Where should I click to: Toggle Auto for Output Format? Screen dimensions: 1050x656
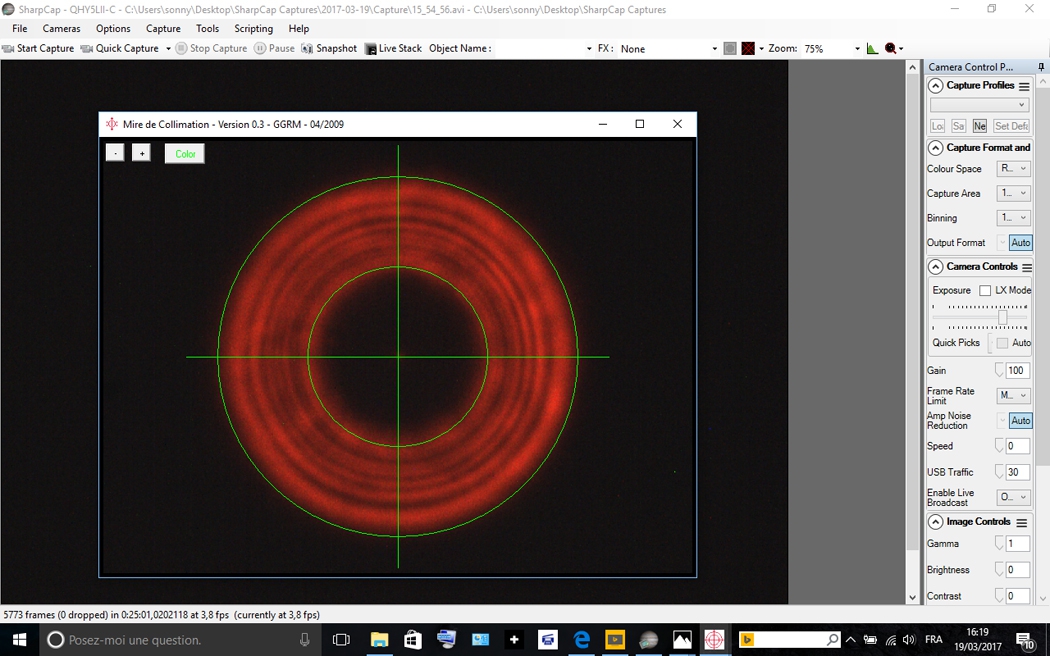click(x=1021, y=242)
